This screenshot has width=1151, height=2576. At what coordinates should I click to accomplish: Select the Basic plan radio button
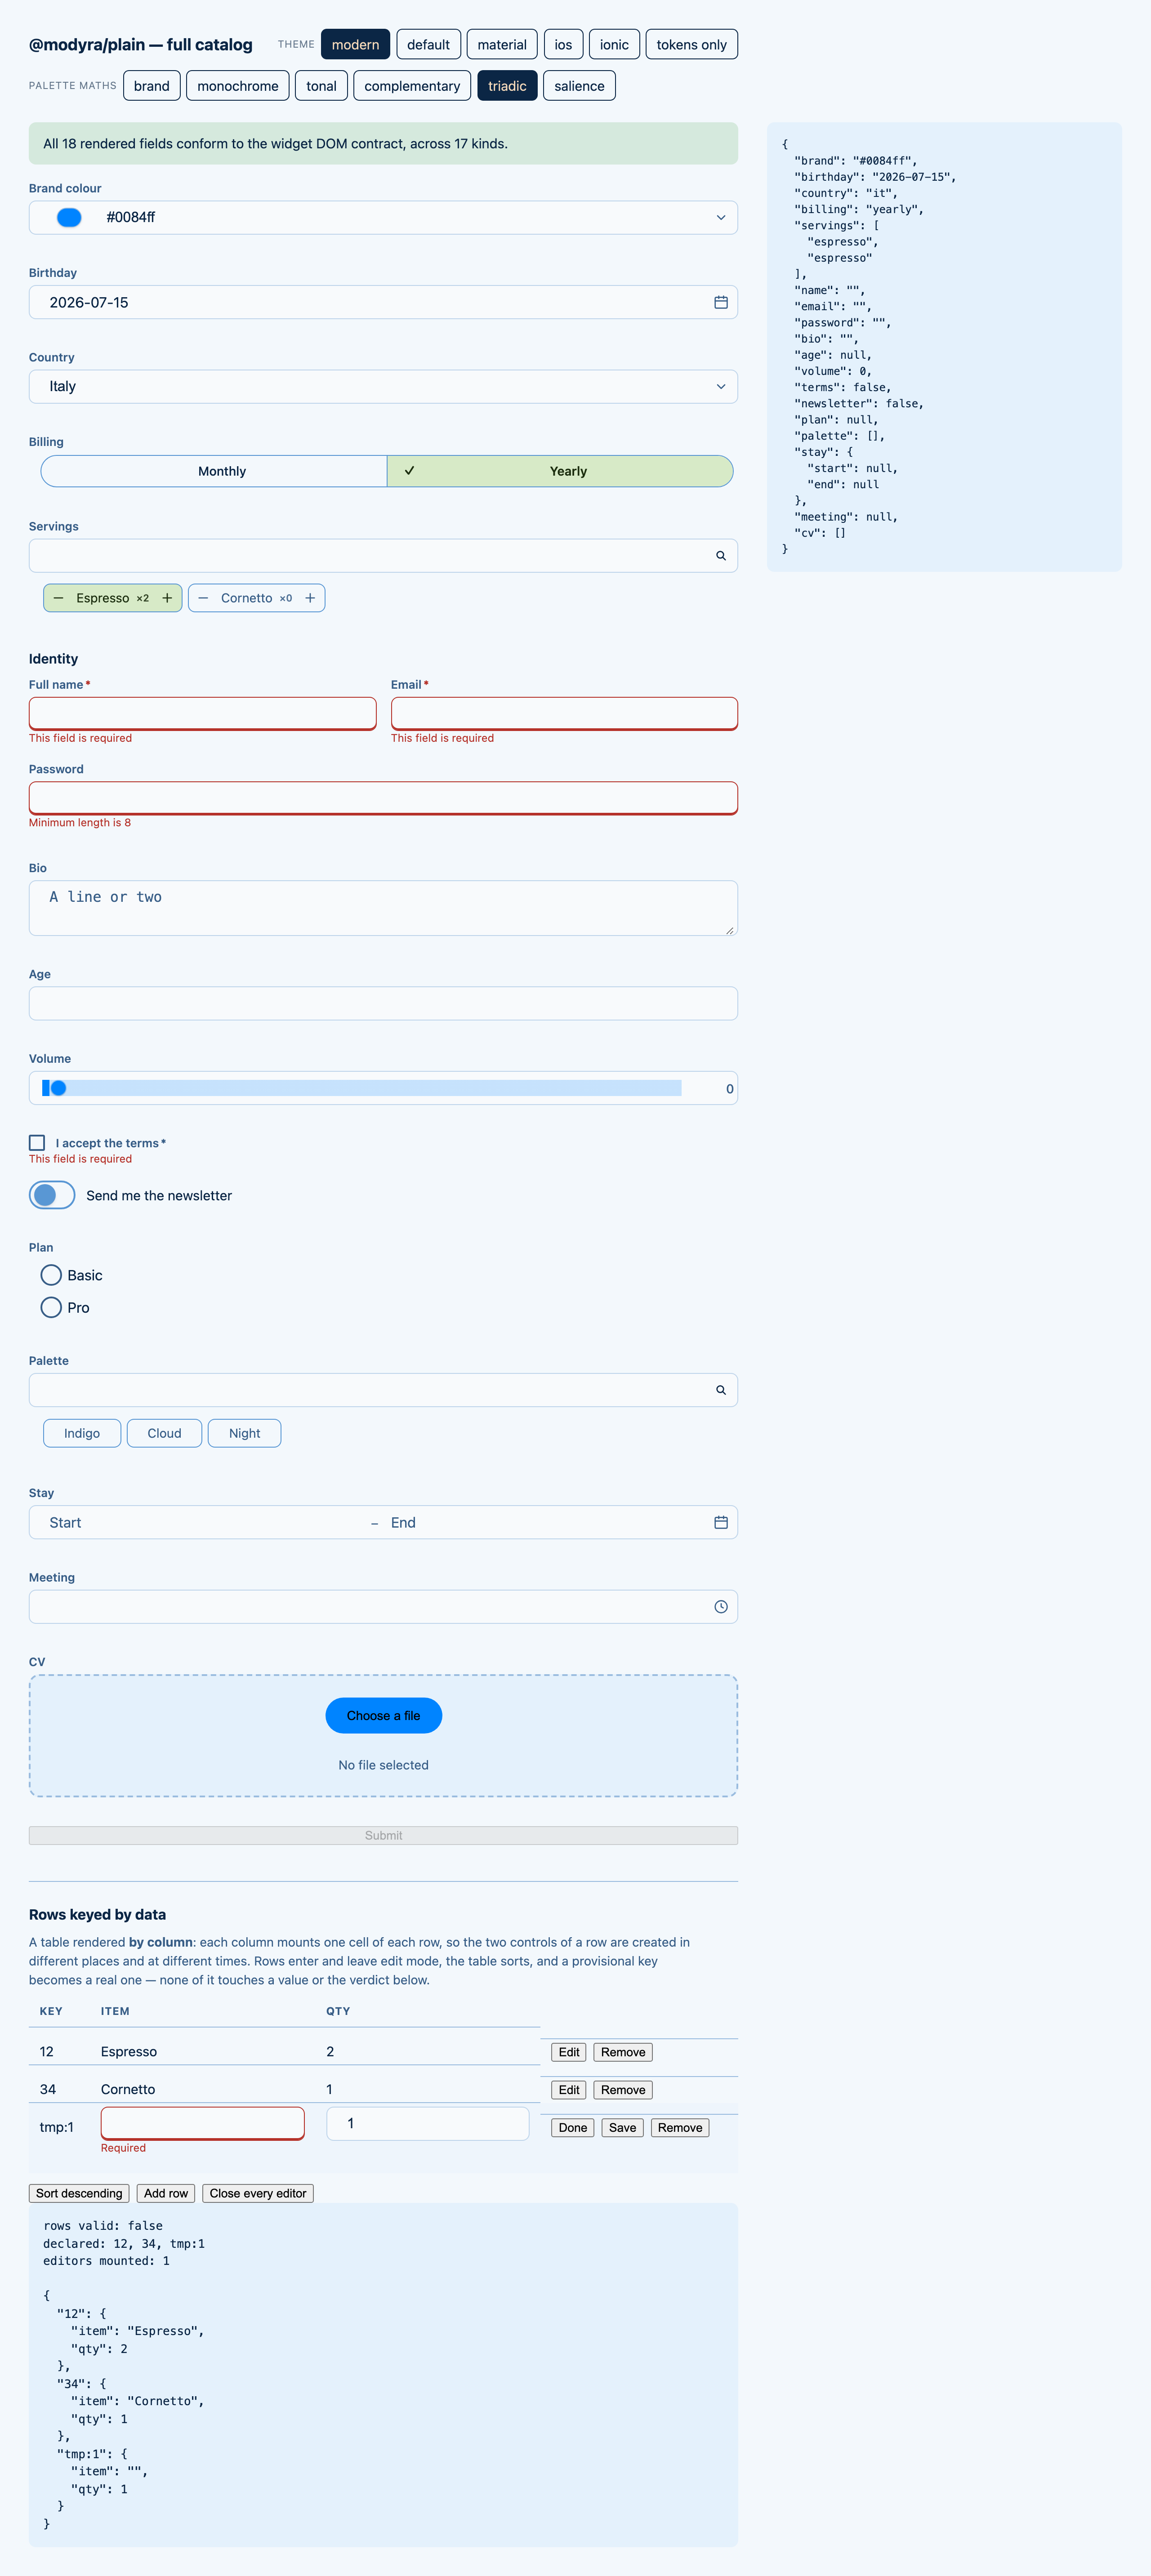(x=51, y=1275)
